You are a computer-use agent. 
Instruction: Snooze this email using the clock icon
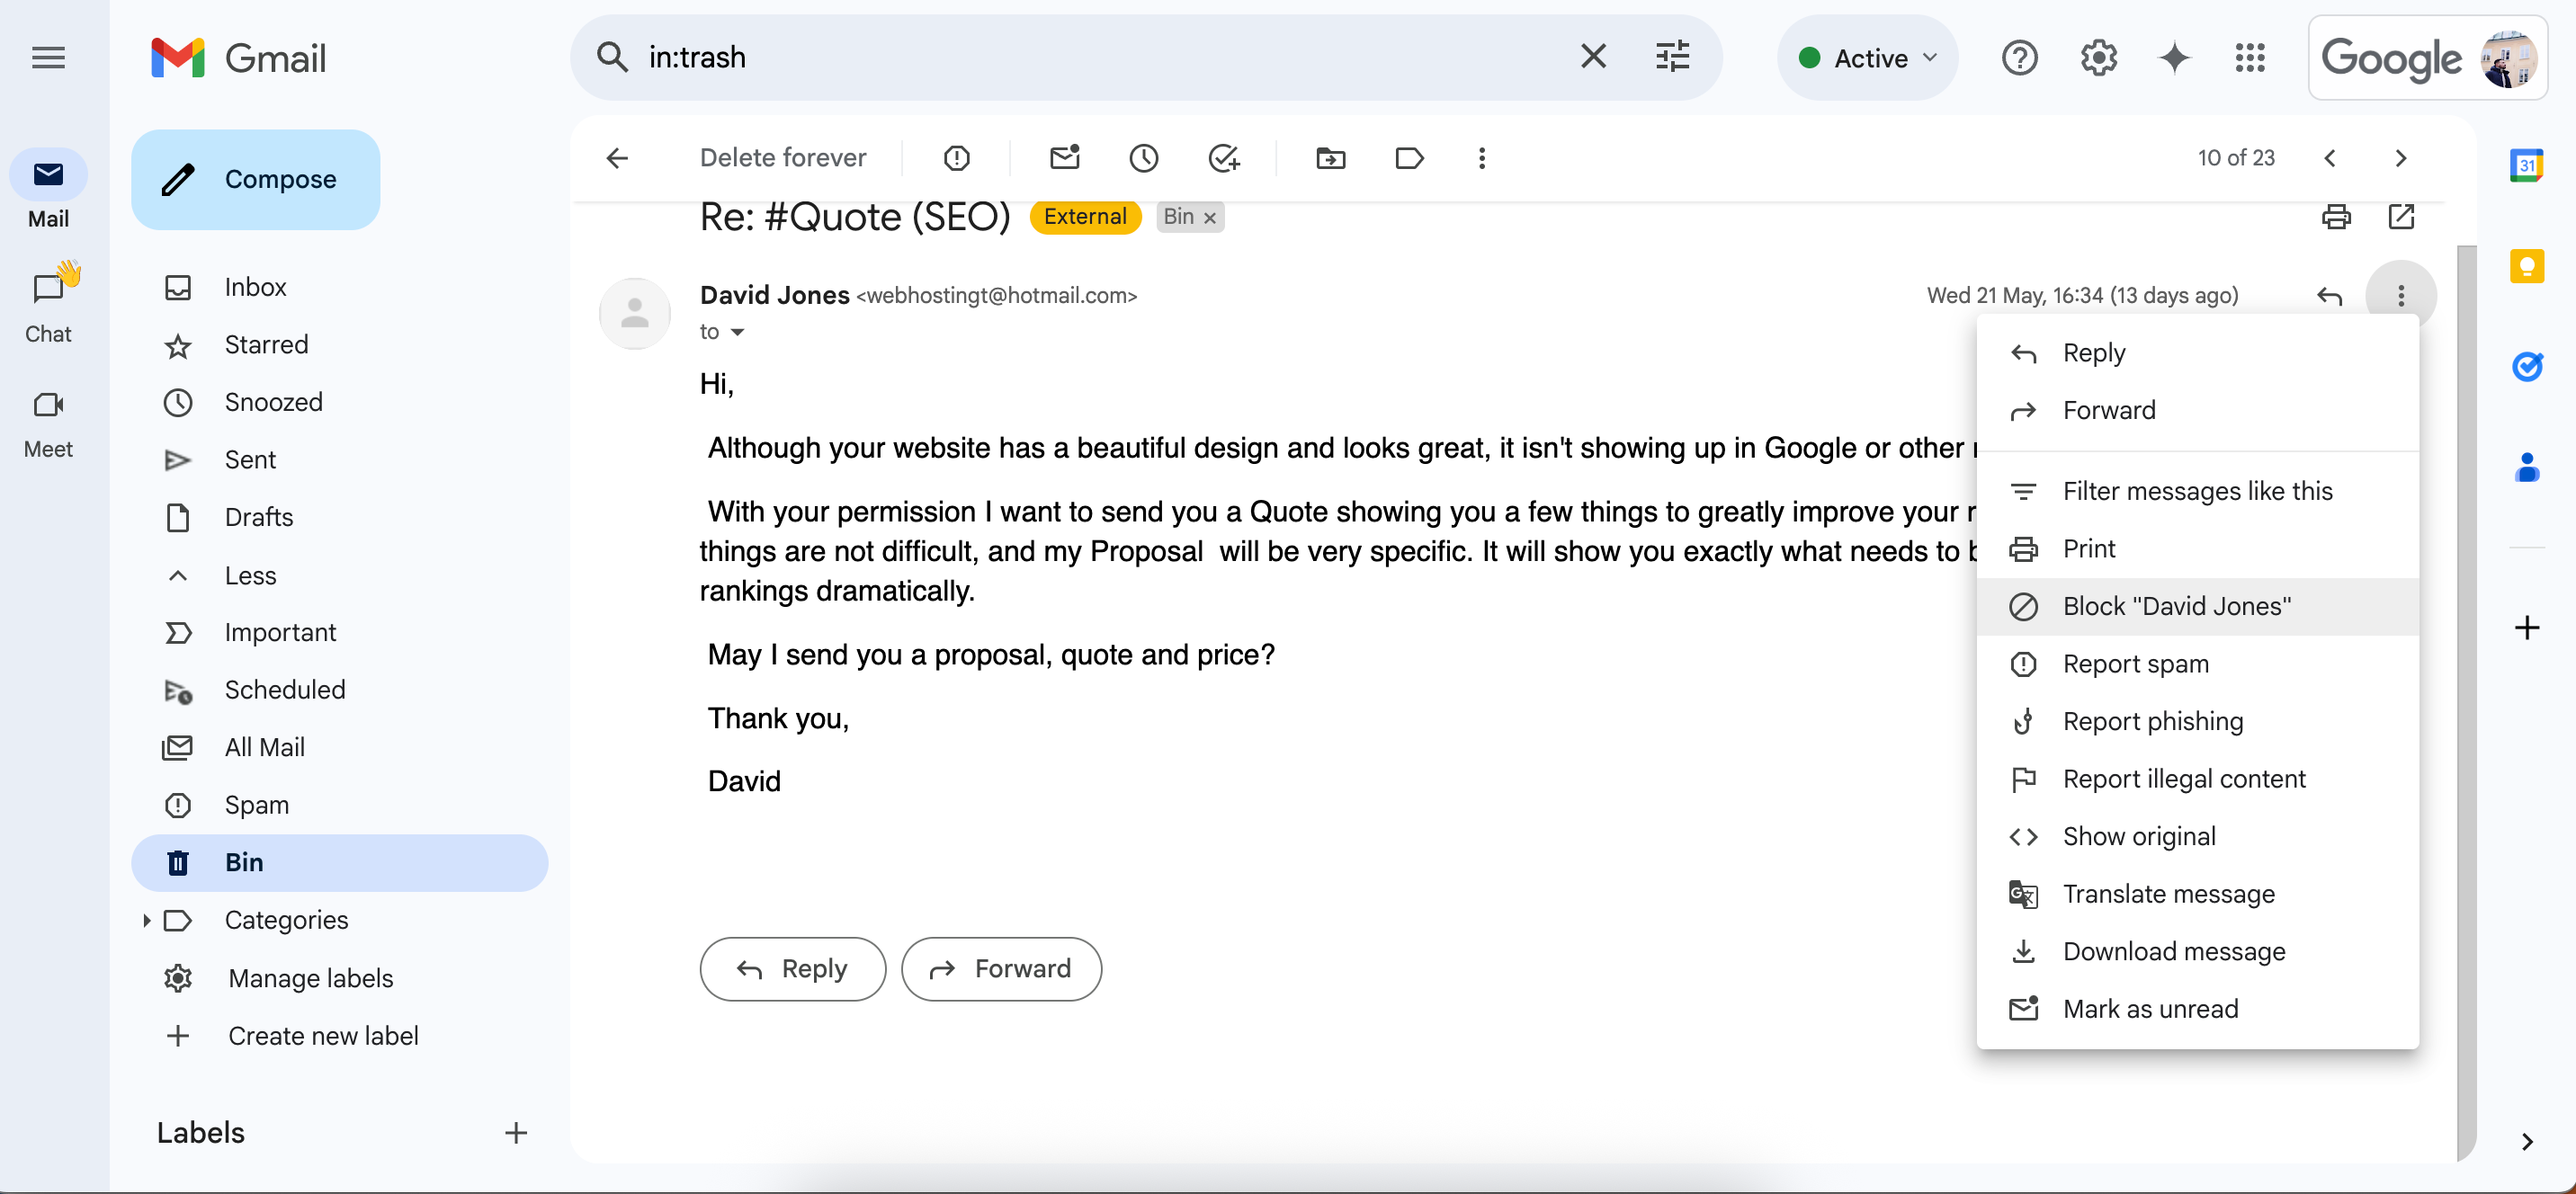[x=1143, y=158]
